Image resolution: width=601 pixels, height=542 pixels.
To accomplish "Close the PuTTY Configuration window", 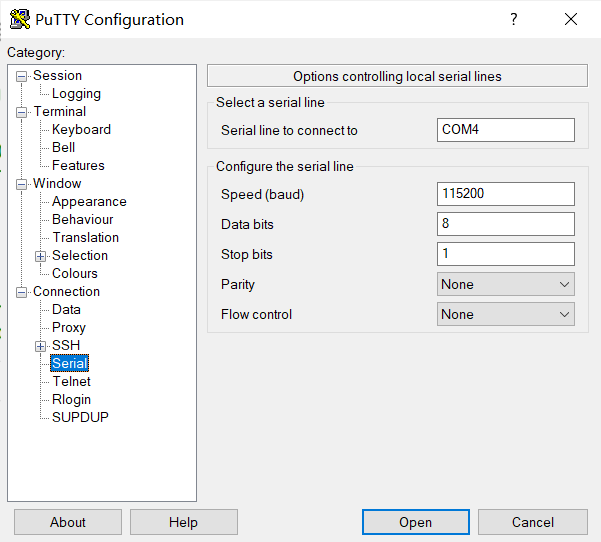I will [571, 19].
